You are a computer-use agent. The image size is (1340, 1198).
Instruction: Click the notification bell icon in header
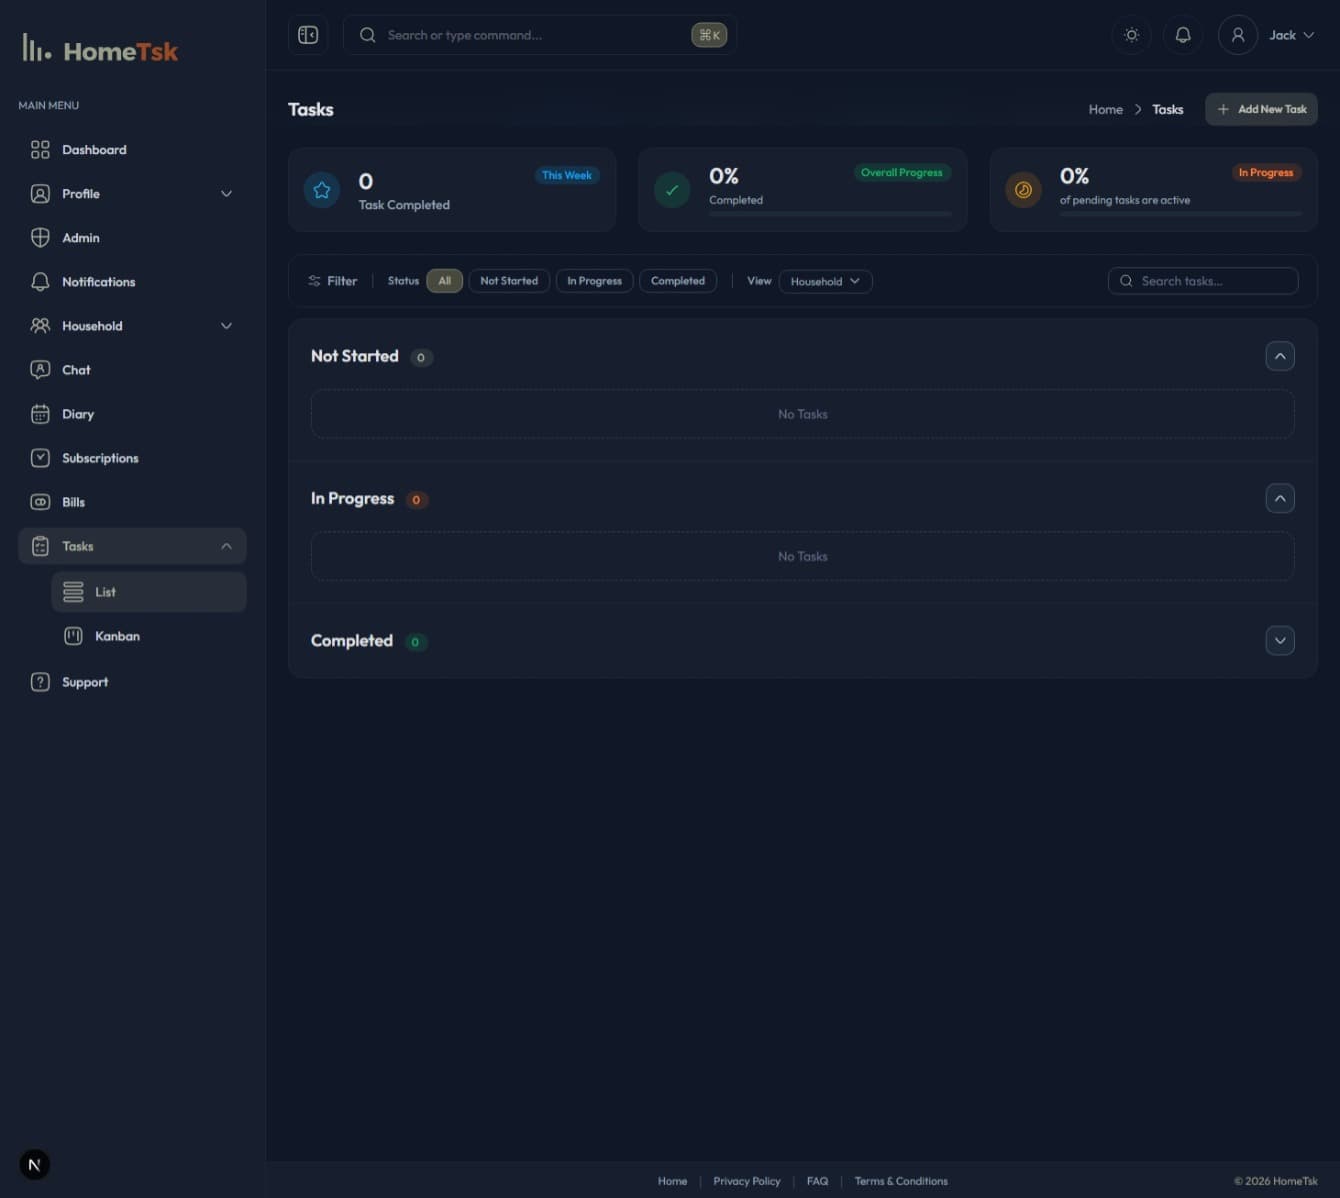coord(1182,35)
